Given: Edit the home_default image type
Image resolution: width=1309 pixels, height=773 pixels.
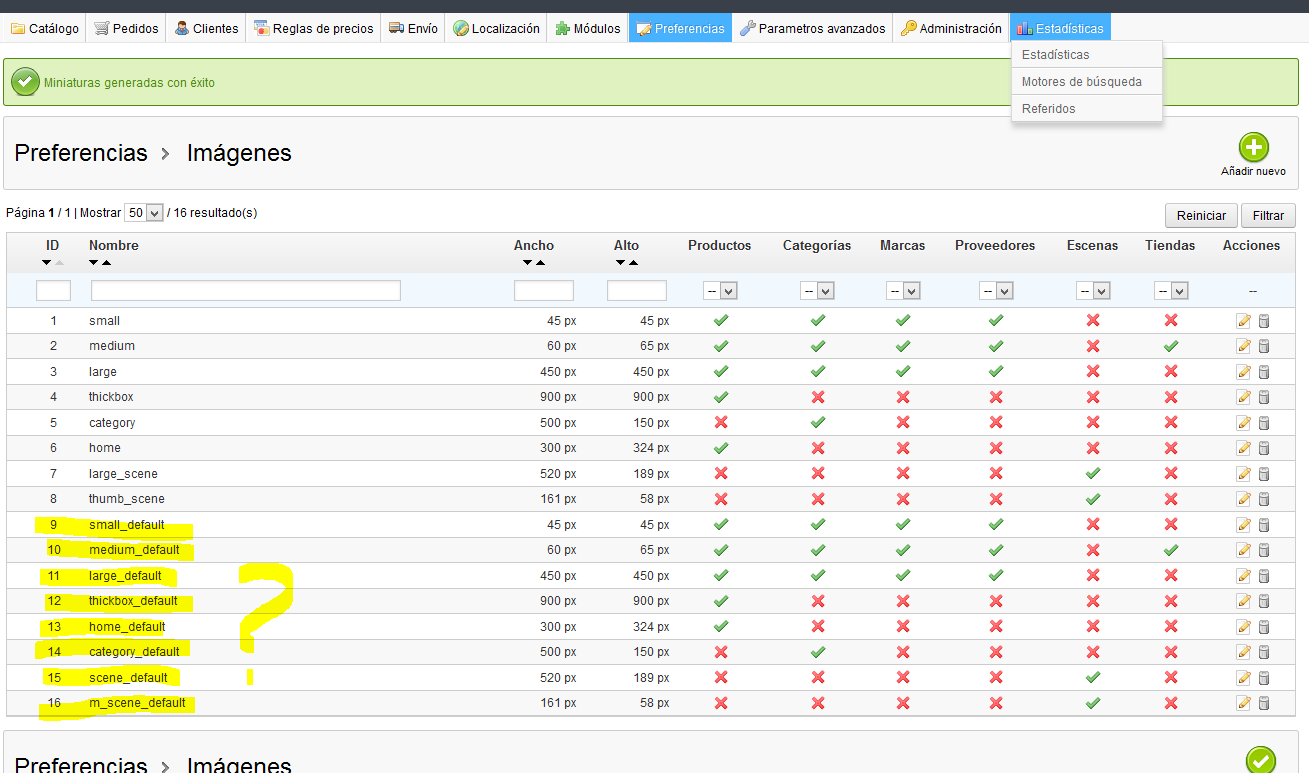Looking at the screenshot, I should (1243, 627).
